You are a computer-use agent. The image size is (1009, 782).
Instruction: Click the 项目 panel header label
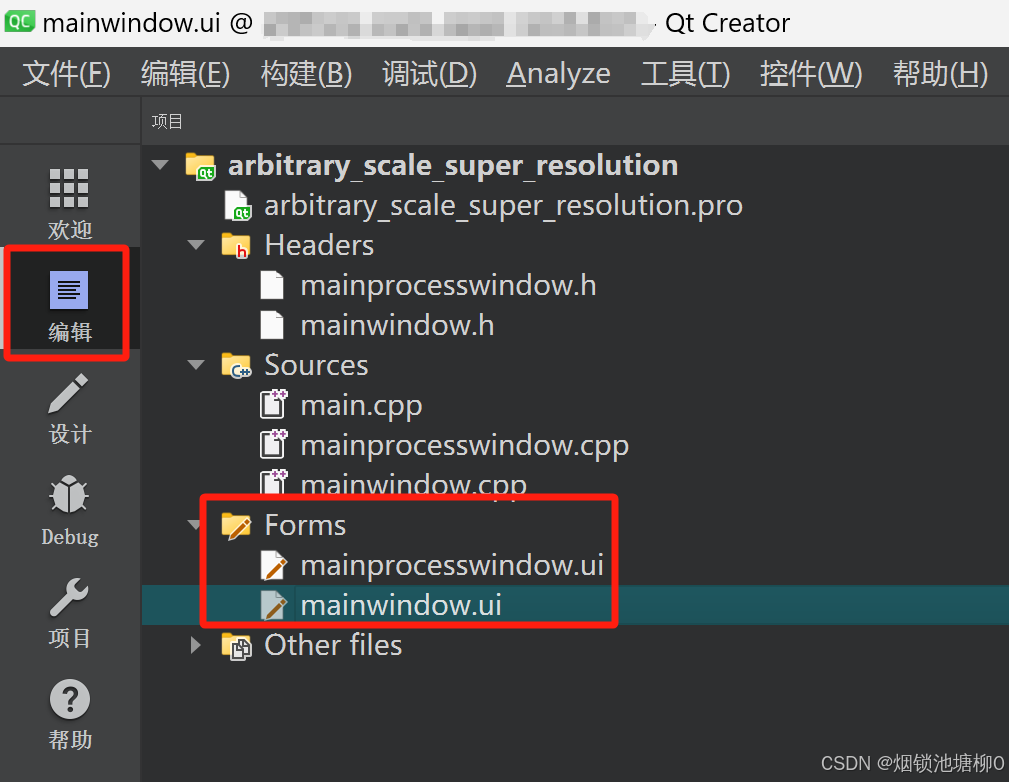click(167, 121)
